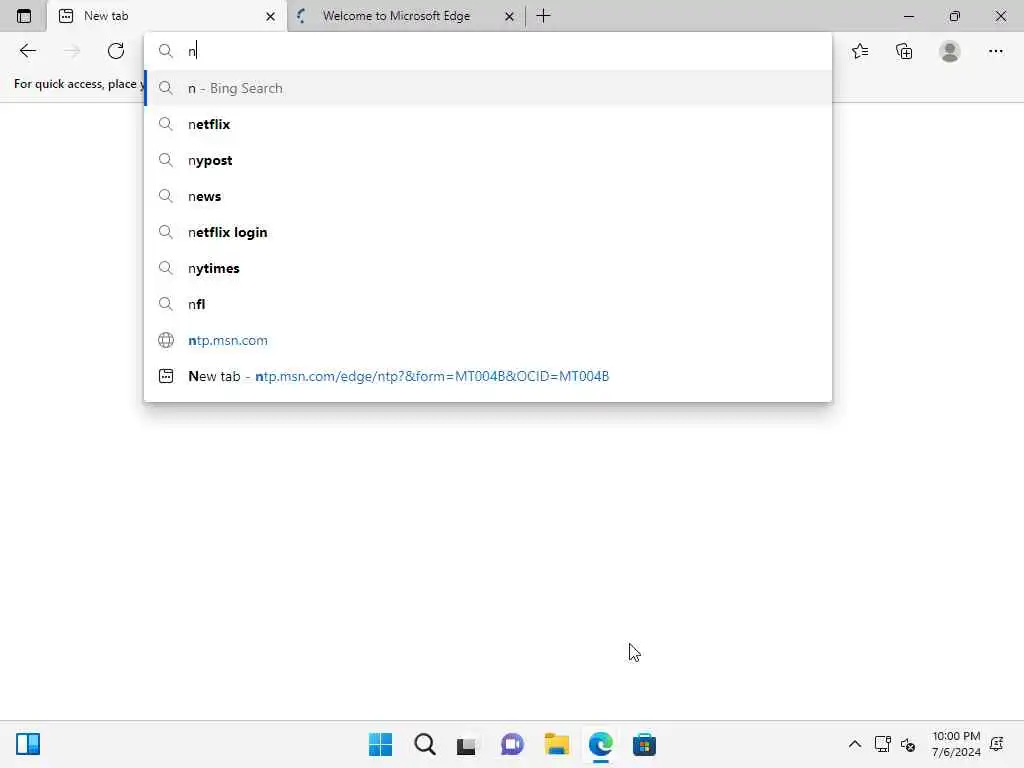1024x768 pixels.
Task: Select the New tab tab
Action: click(x=167, y=16)
